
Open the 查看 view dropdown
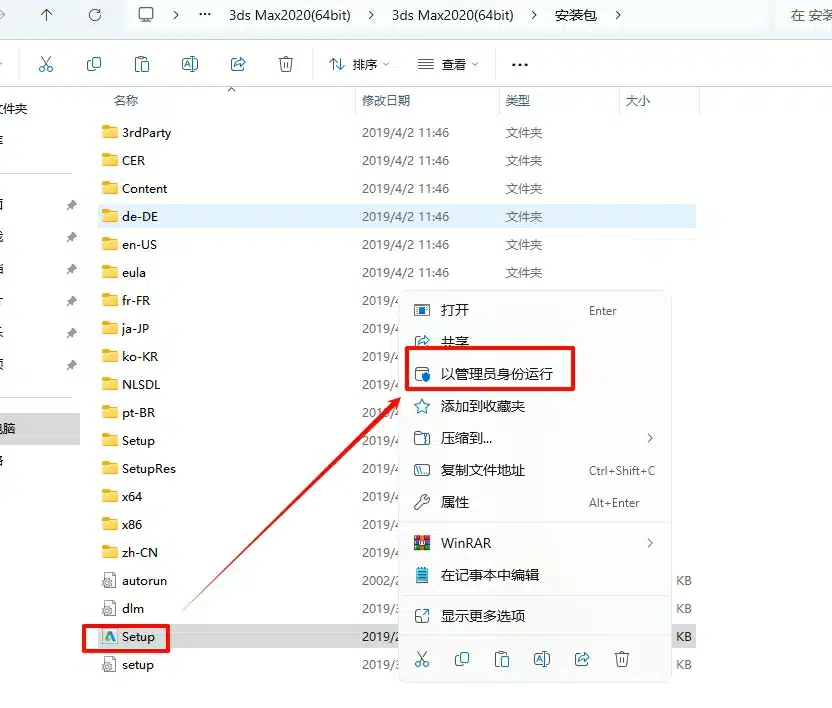(x=448, y=64)
